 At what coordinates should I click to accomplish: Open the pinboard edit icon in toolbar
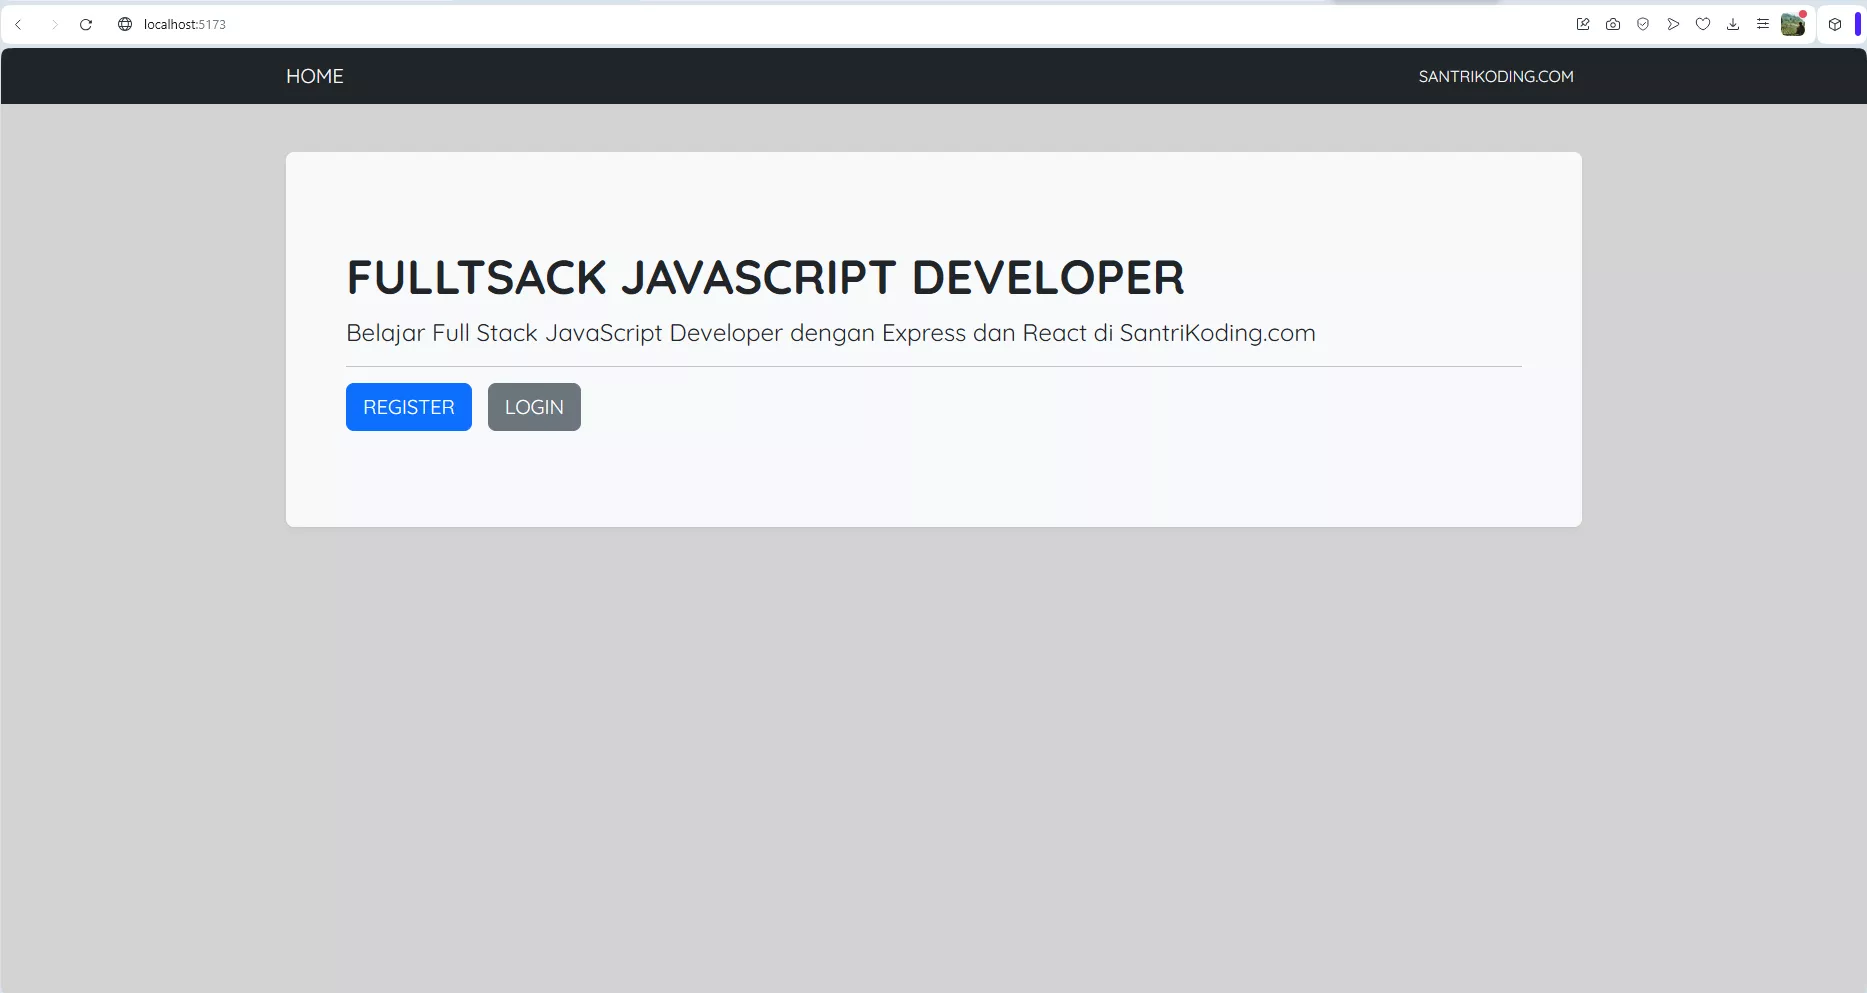coord(1583,24)
